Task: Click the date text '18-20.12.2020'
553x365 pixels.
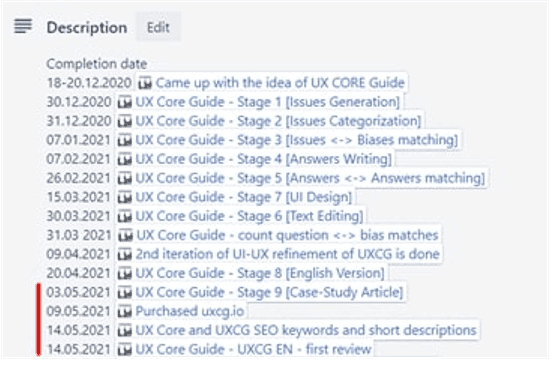Action: 89,83
